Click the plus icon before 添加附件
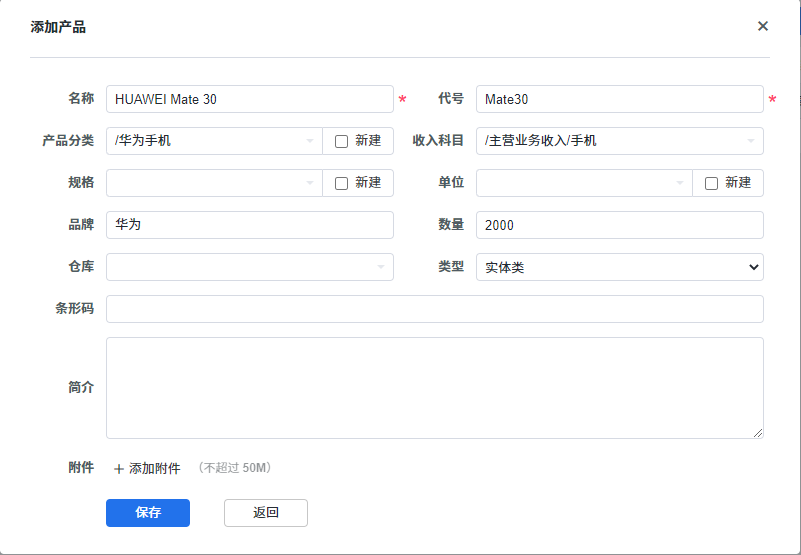Screen dimensions: 801x555 point(119,469)
